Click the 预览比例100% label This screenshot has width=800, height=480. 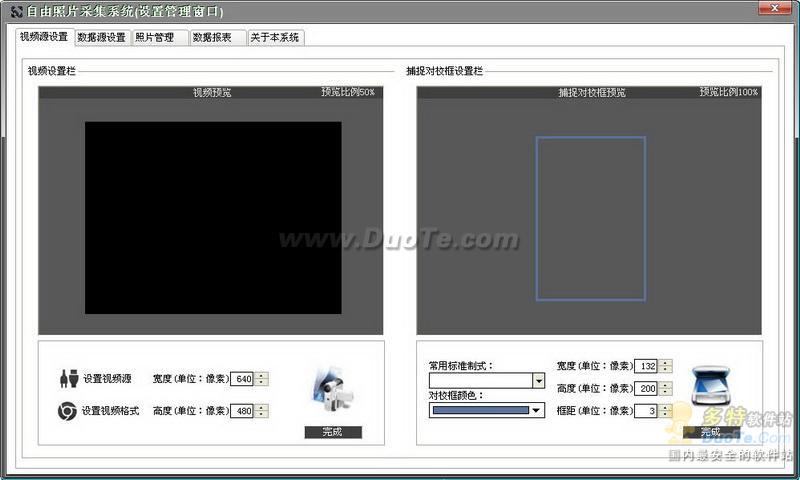point(729,92)
